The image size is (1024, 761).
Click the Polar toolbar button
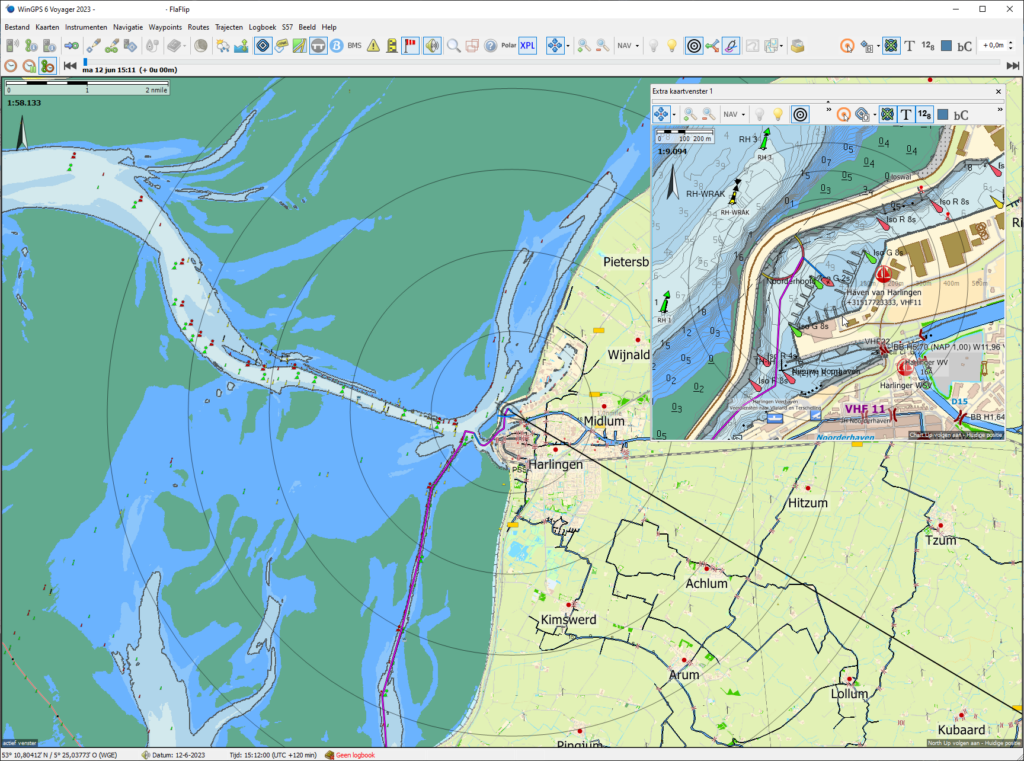pos(509,46)
